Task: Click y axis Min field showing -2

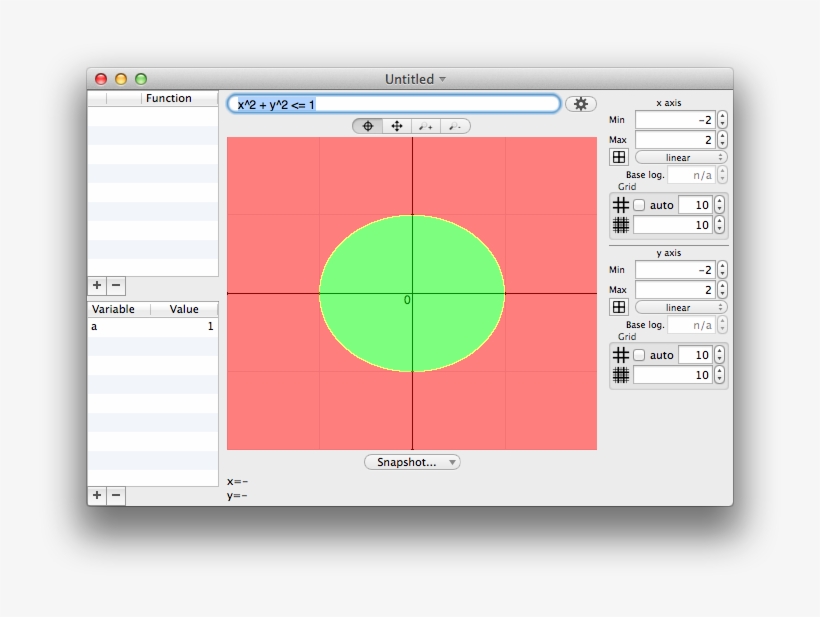Action: 675,270
